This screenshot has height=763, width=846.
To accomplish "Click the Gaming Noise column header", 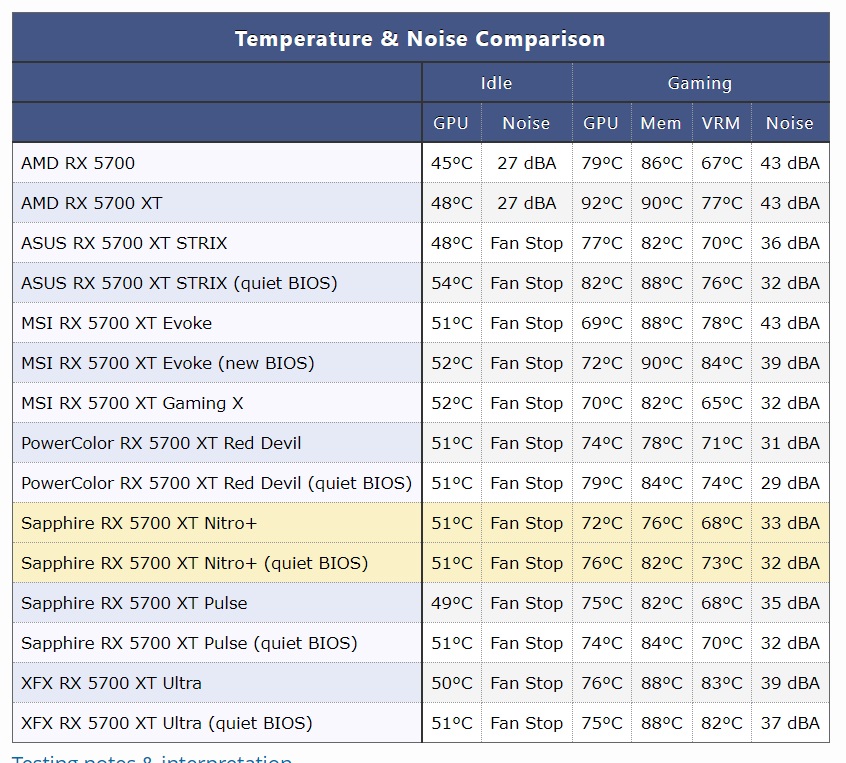I will click(790, 123).
